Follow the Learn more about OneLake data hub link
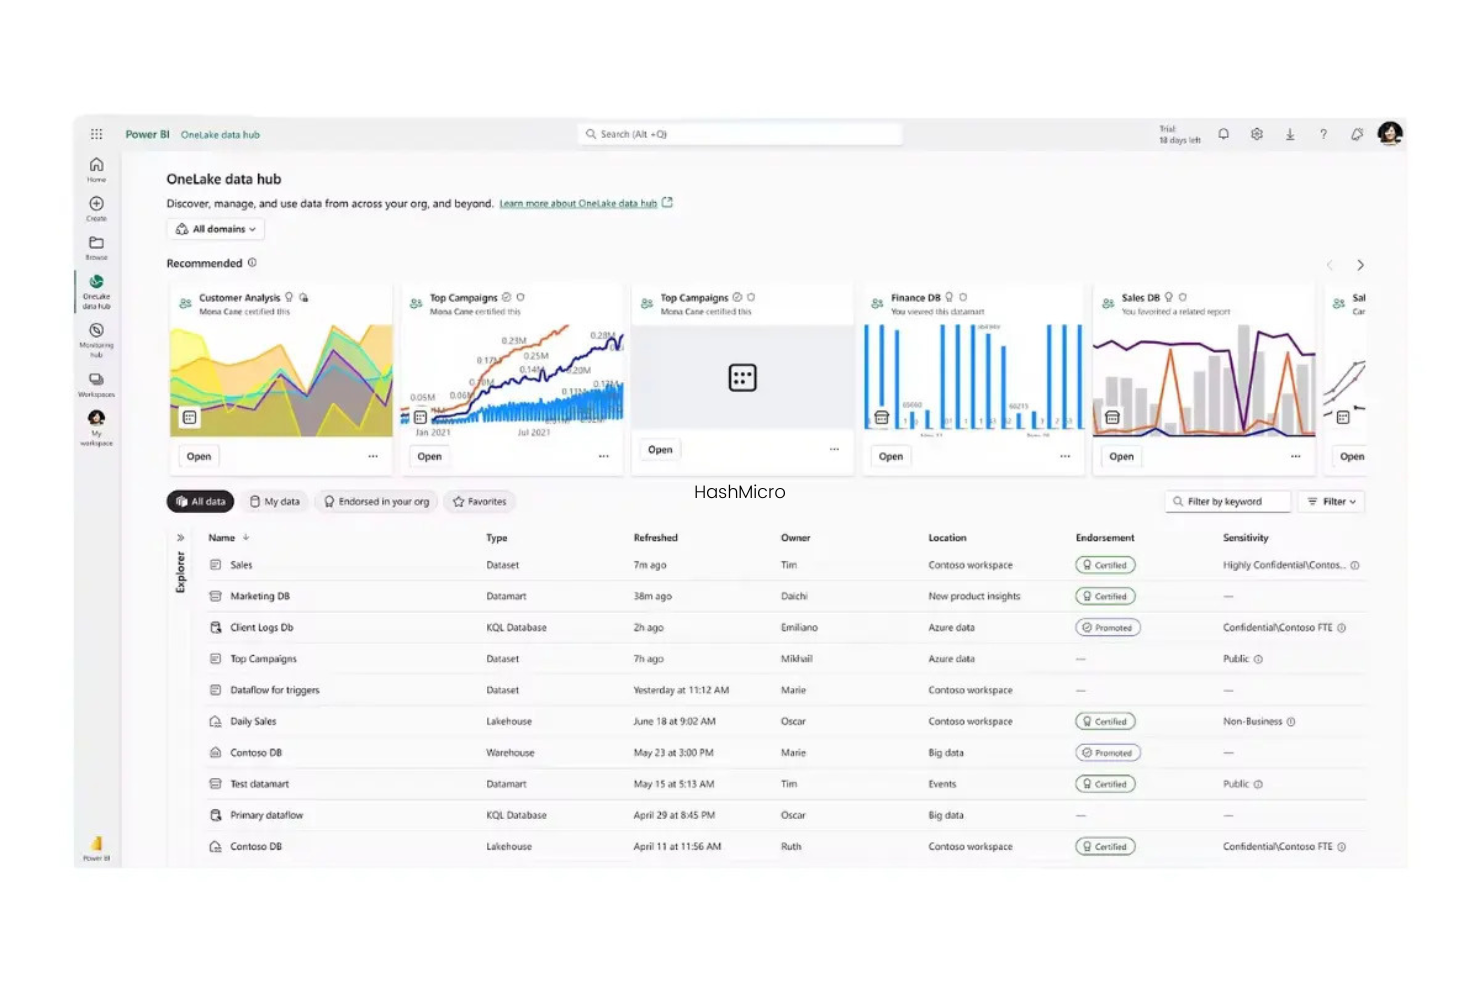Viewport: 1480px width, 987px height. pos(580,202)
